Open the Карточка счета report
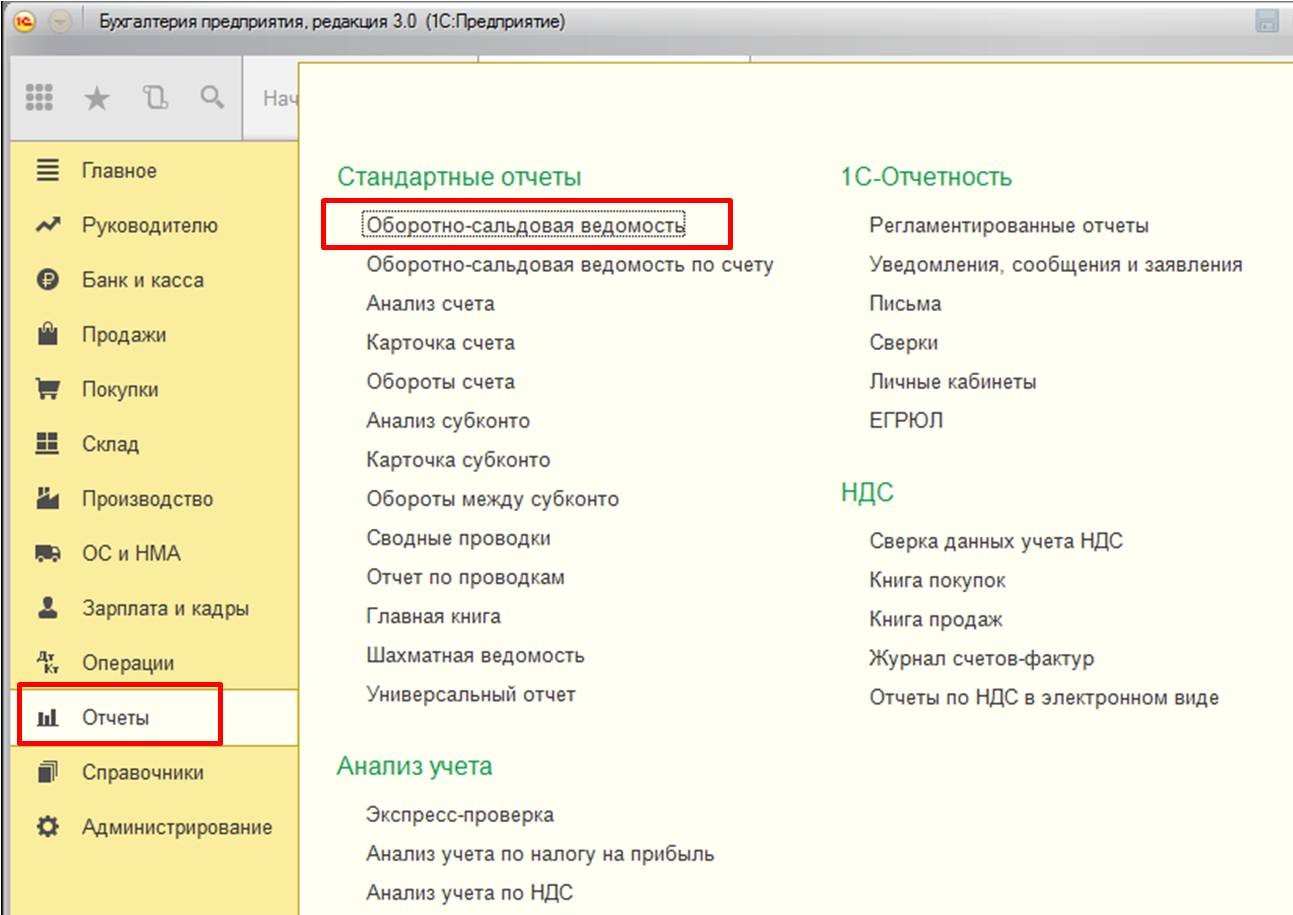The image size is (1293, 915). (440, 342)
